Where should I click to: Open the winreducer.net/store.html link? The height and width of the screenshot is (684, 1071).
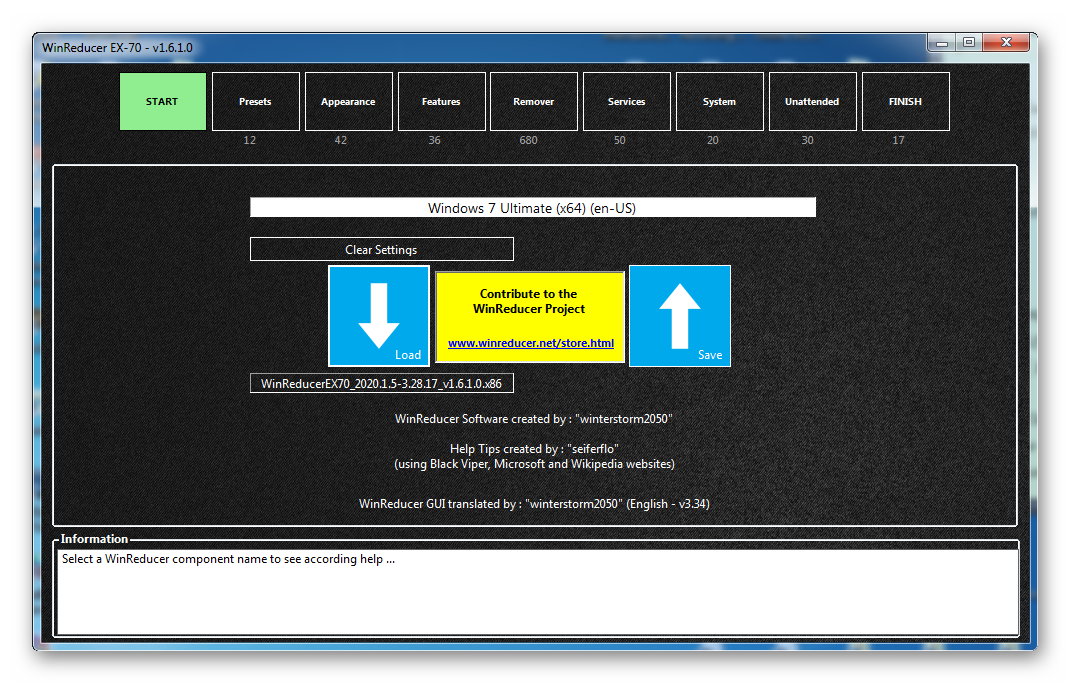click(531, 343)
